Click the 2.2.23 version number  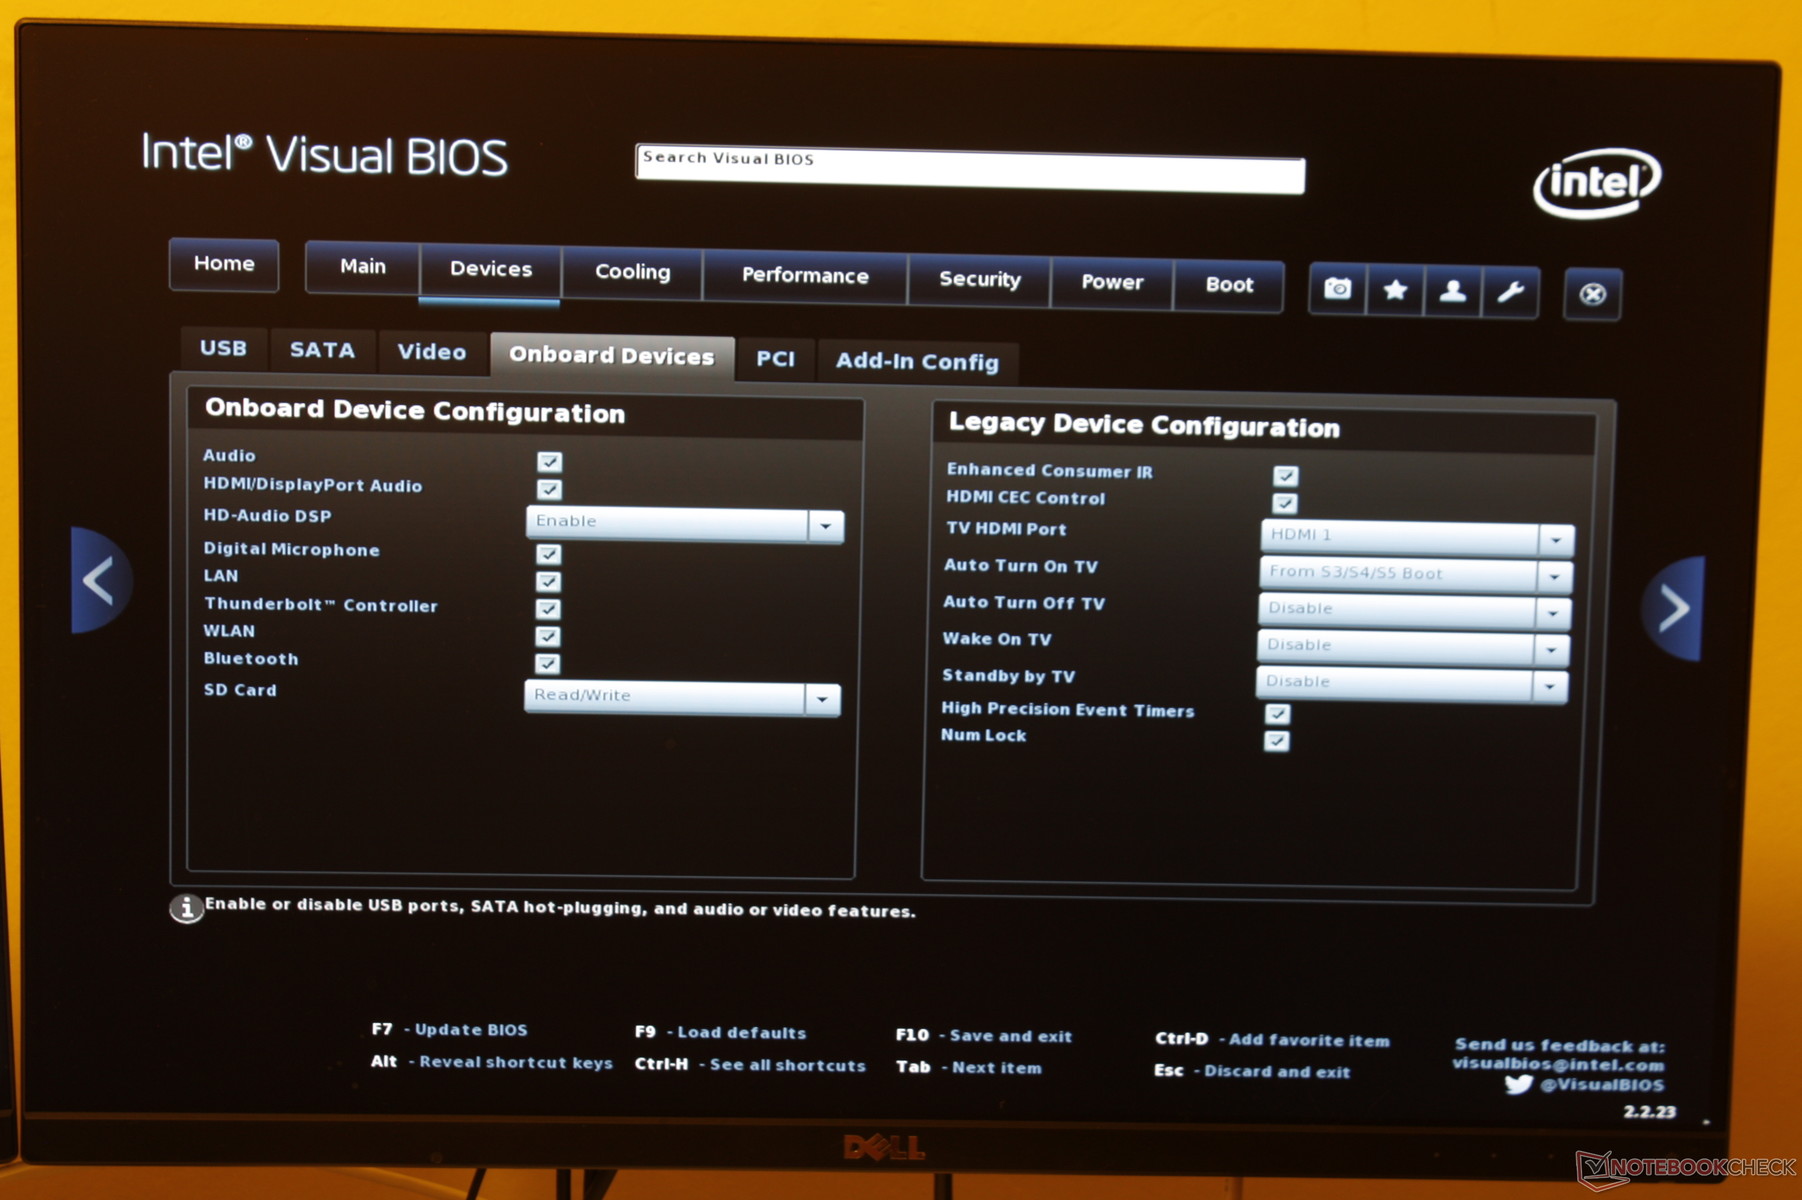pyautogui.click(x=1649, y=1112)
